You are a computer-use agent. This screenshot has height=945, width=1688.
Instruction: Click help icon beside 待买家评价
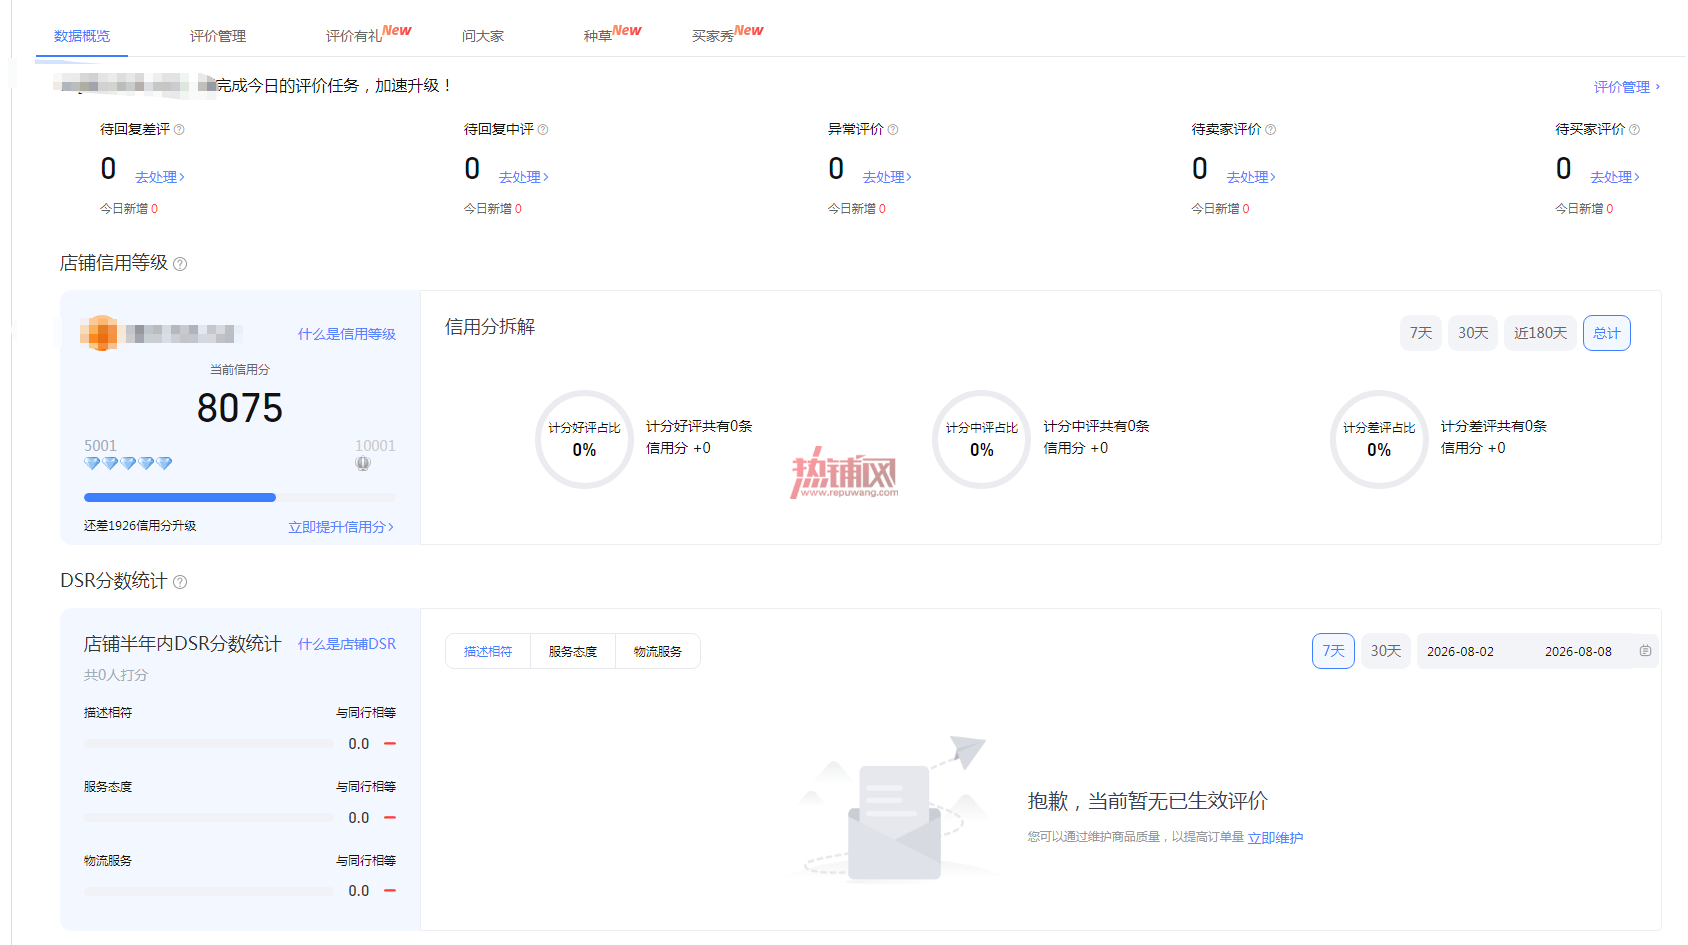click(x=1634, y=130)
